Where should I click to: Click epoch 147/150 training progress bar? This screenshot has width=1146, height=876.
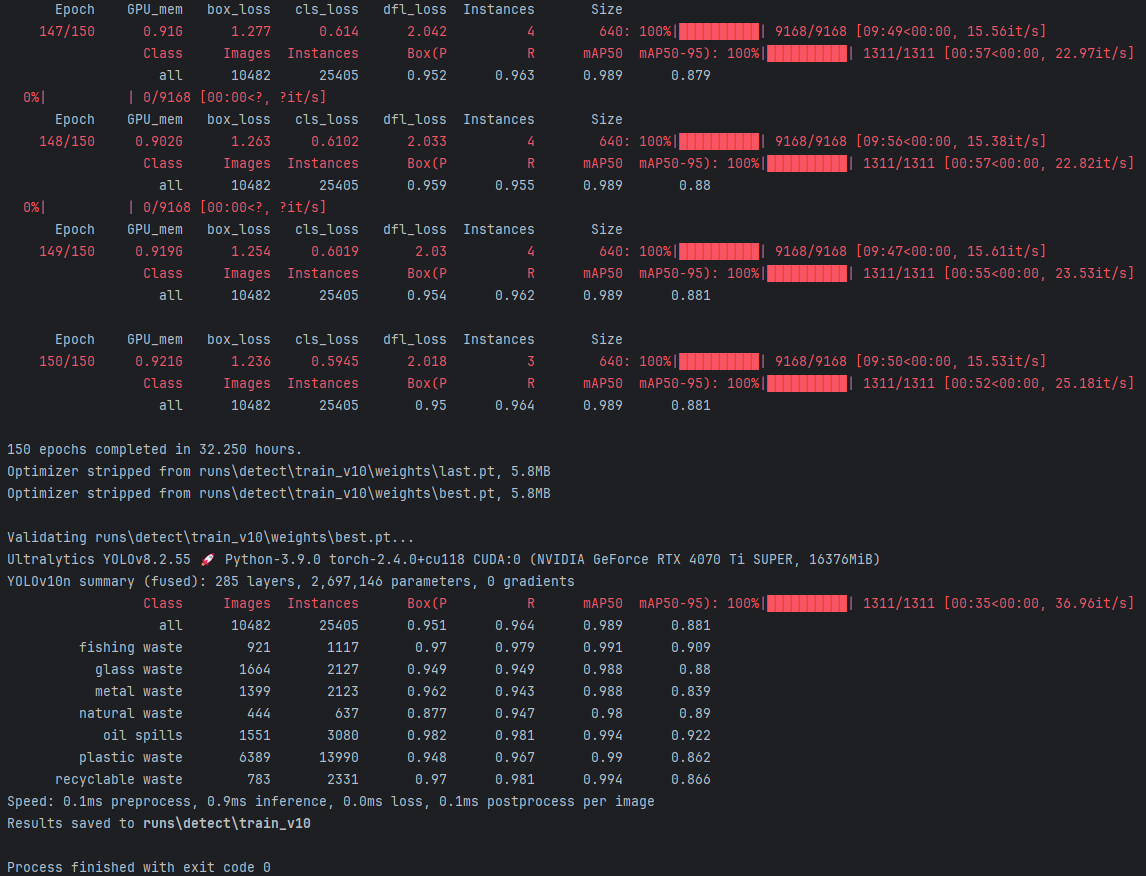point(719,31)
